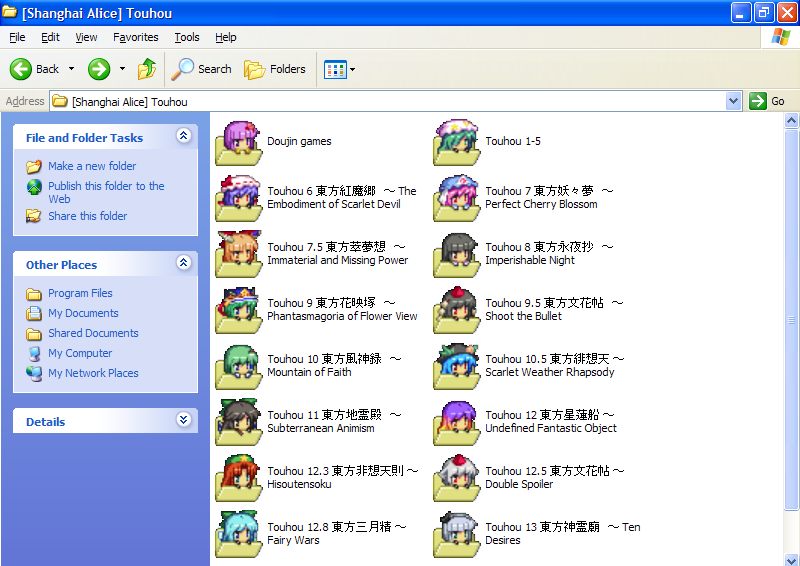Open the Help menu
The width and height of the screenshot is (800, 566).
tap(226, 37)
